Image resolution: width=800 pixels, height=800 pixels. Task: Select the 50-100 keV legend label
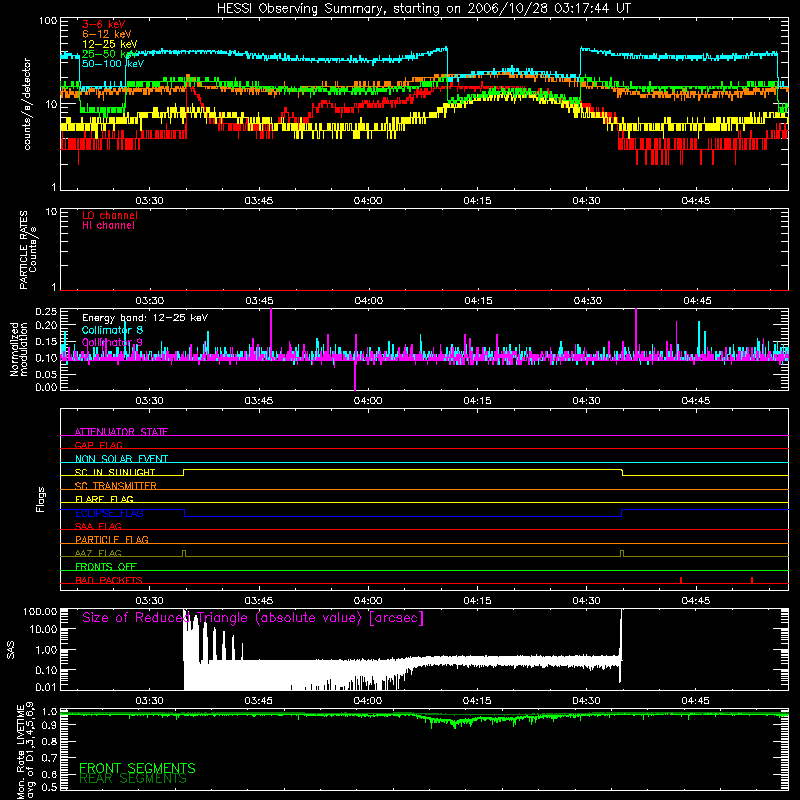point(112,64)
